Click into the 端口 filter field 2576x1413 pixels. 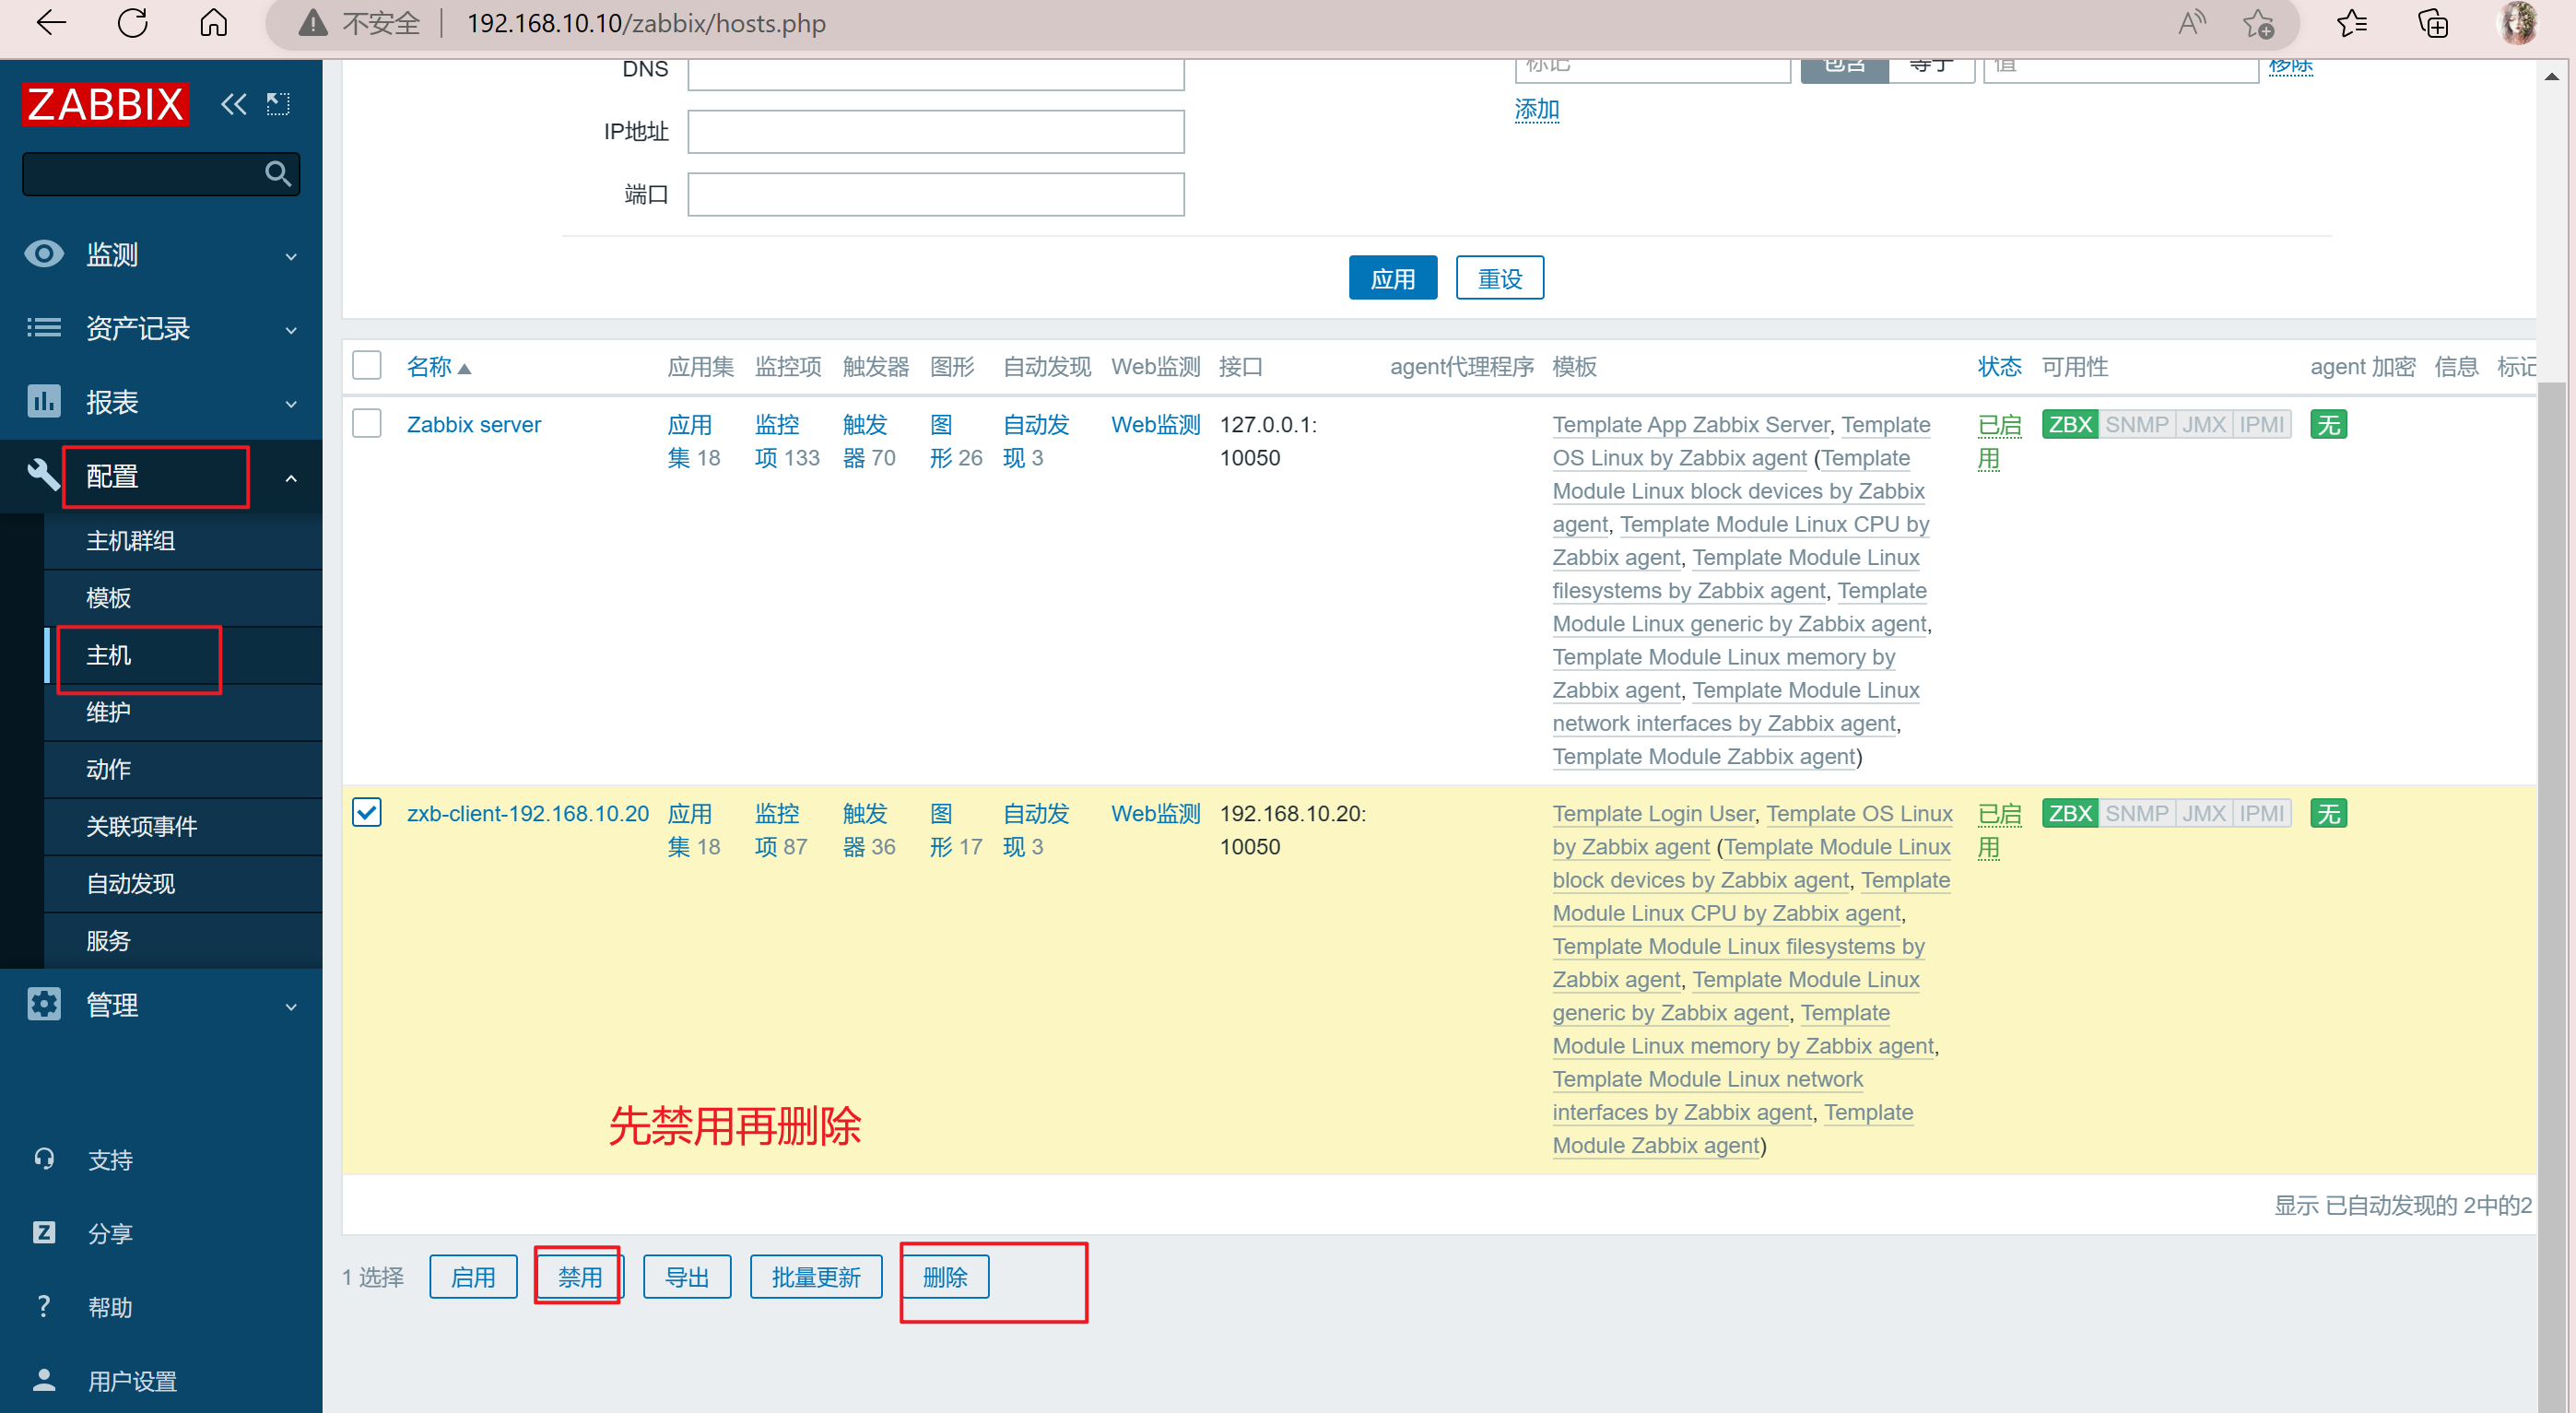936,195
